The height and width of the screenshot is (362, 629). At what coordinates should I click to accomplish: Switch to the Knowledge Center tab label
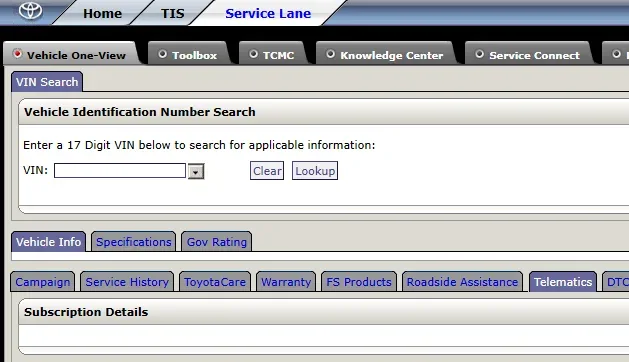tap(392, 55)
